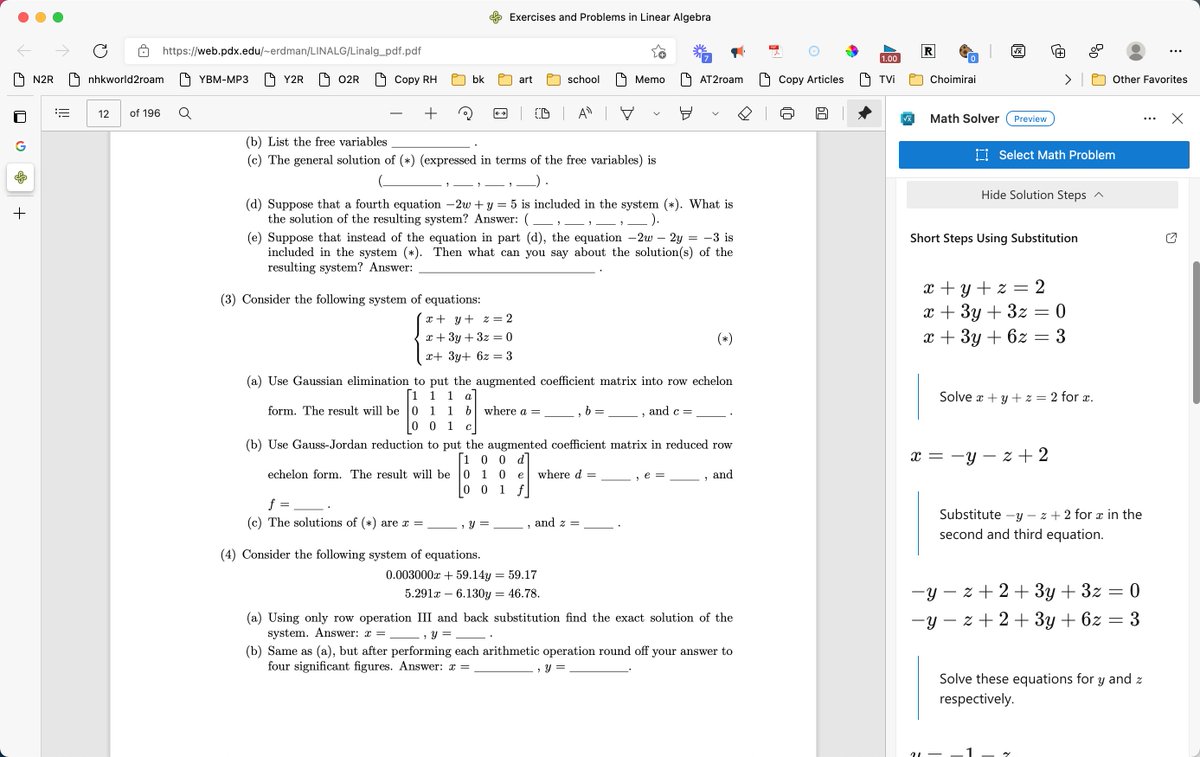1200x757 pixels.
Task: Close the Math Solver panel
Action: click(x=1177, y=118)
